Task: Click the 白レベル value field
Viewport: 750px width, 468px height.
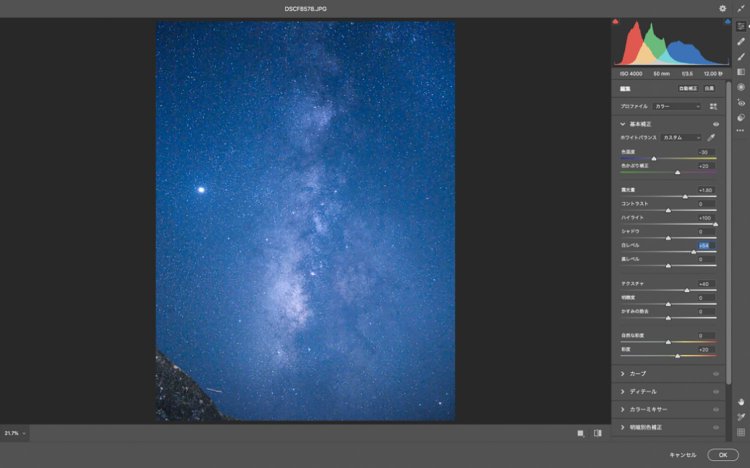Action: [703, 245]
